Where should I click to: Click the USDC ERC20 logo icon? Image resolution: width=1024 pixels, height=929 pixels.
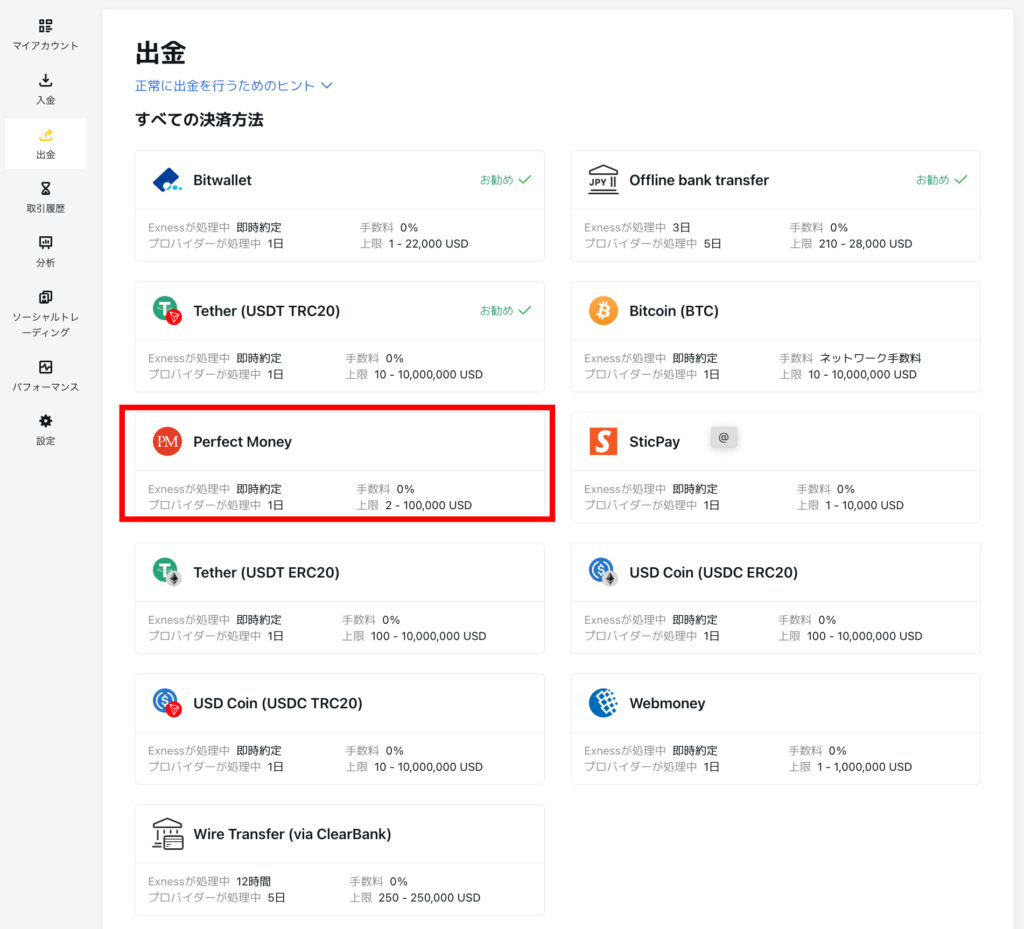[x=603, y=572]
